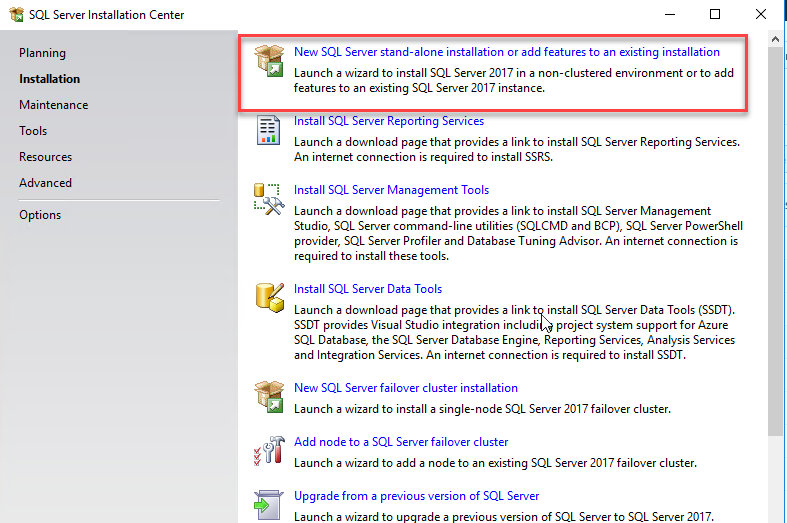Click Add node to a SQL Server failover cluster
The height and width of the screenshot is (523, 787).
point(401,442)
